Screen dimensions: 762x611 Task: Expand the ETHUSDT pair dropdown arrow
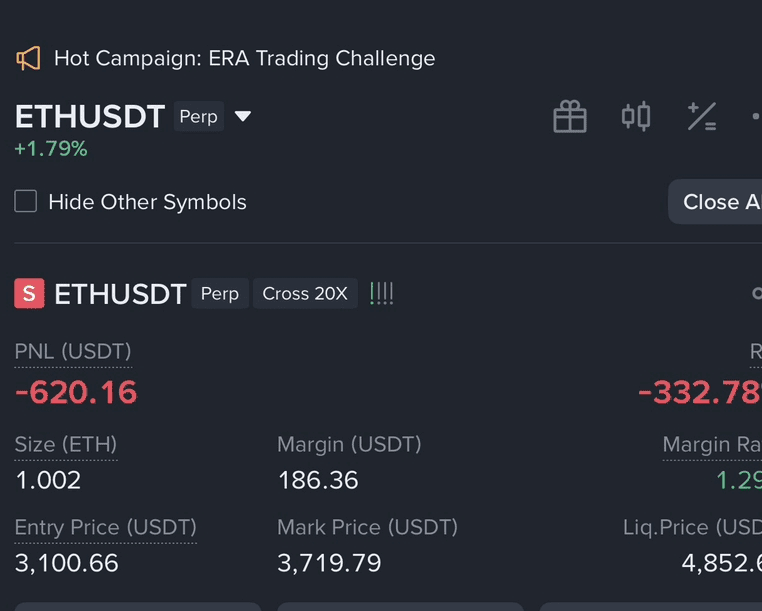tap(243, 116)
